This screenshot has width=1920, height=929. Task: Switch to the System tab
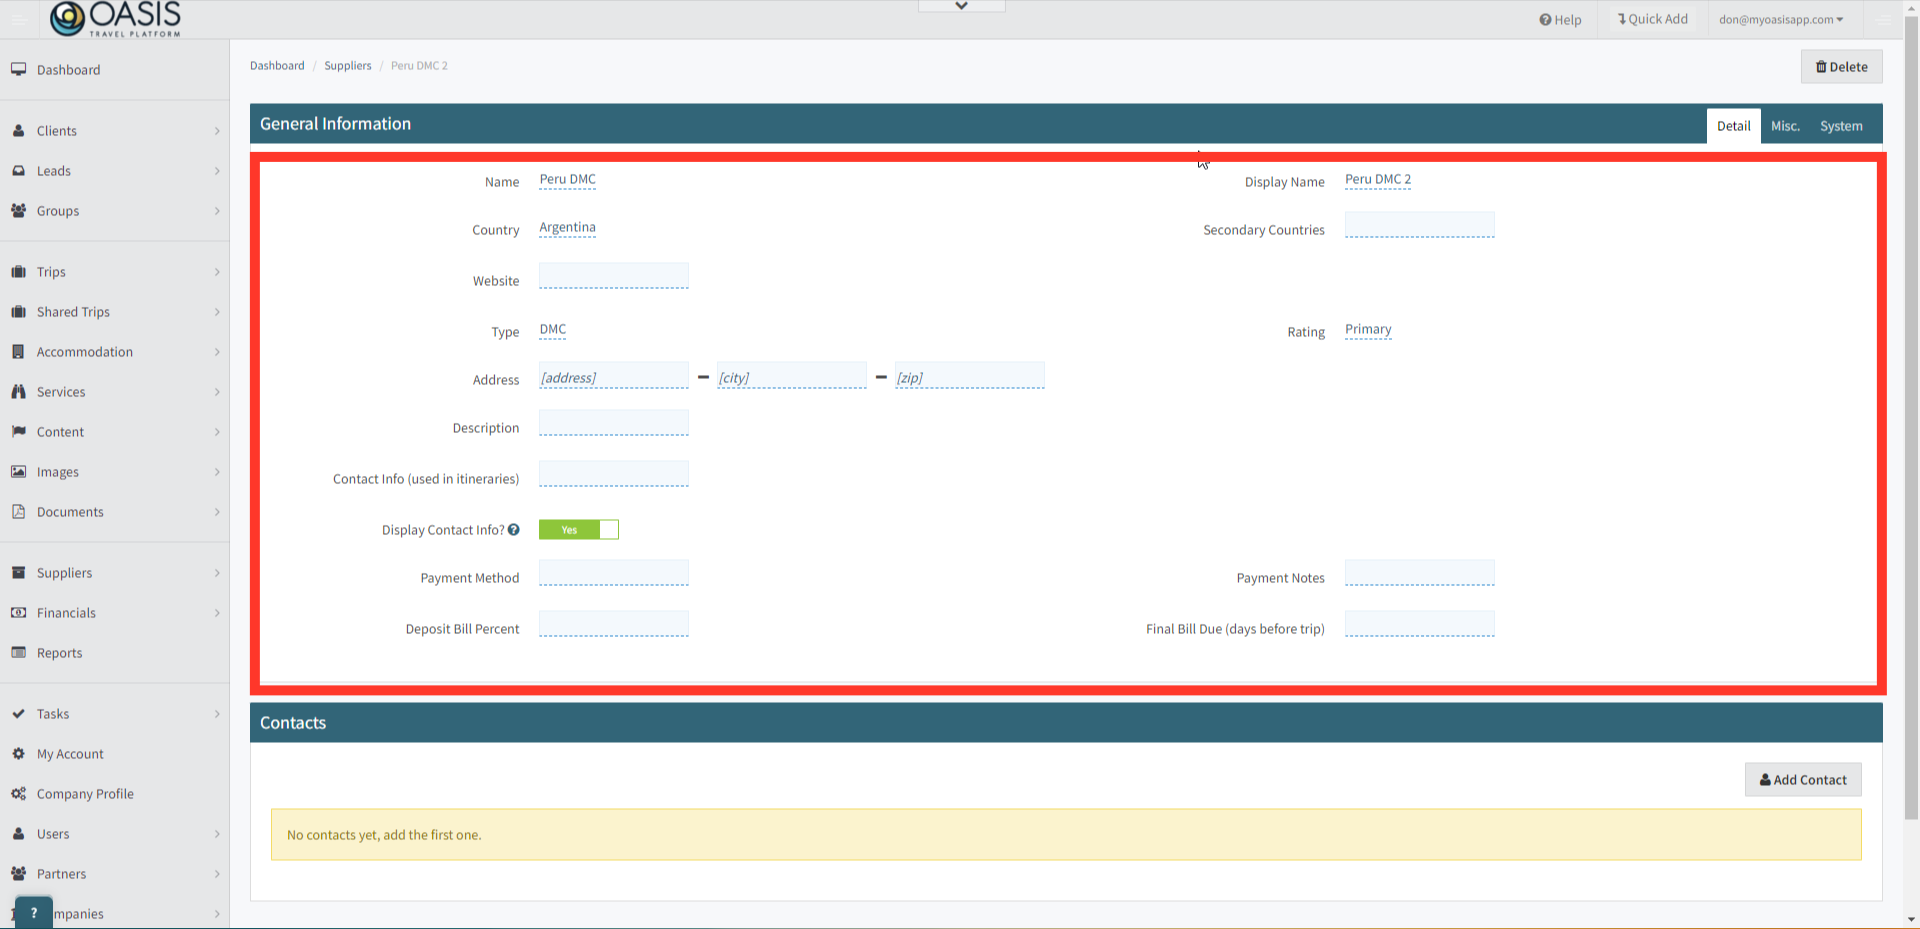click(1841, 125)
